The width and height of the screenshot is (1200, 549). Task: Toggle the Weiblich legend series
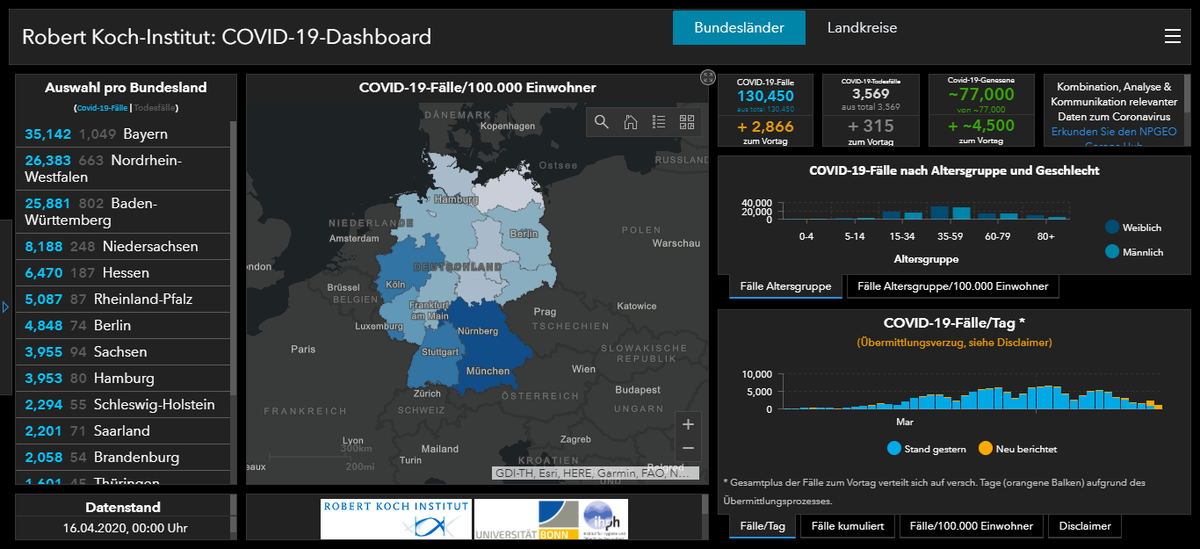tap(1133, 228)
